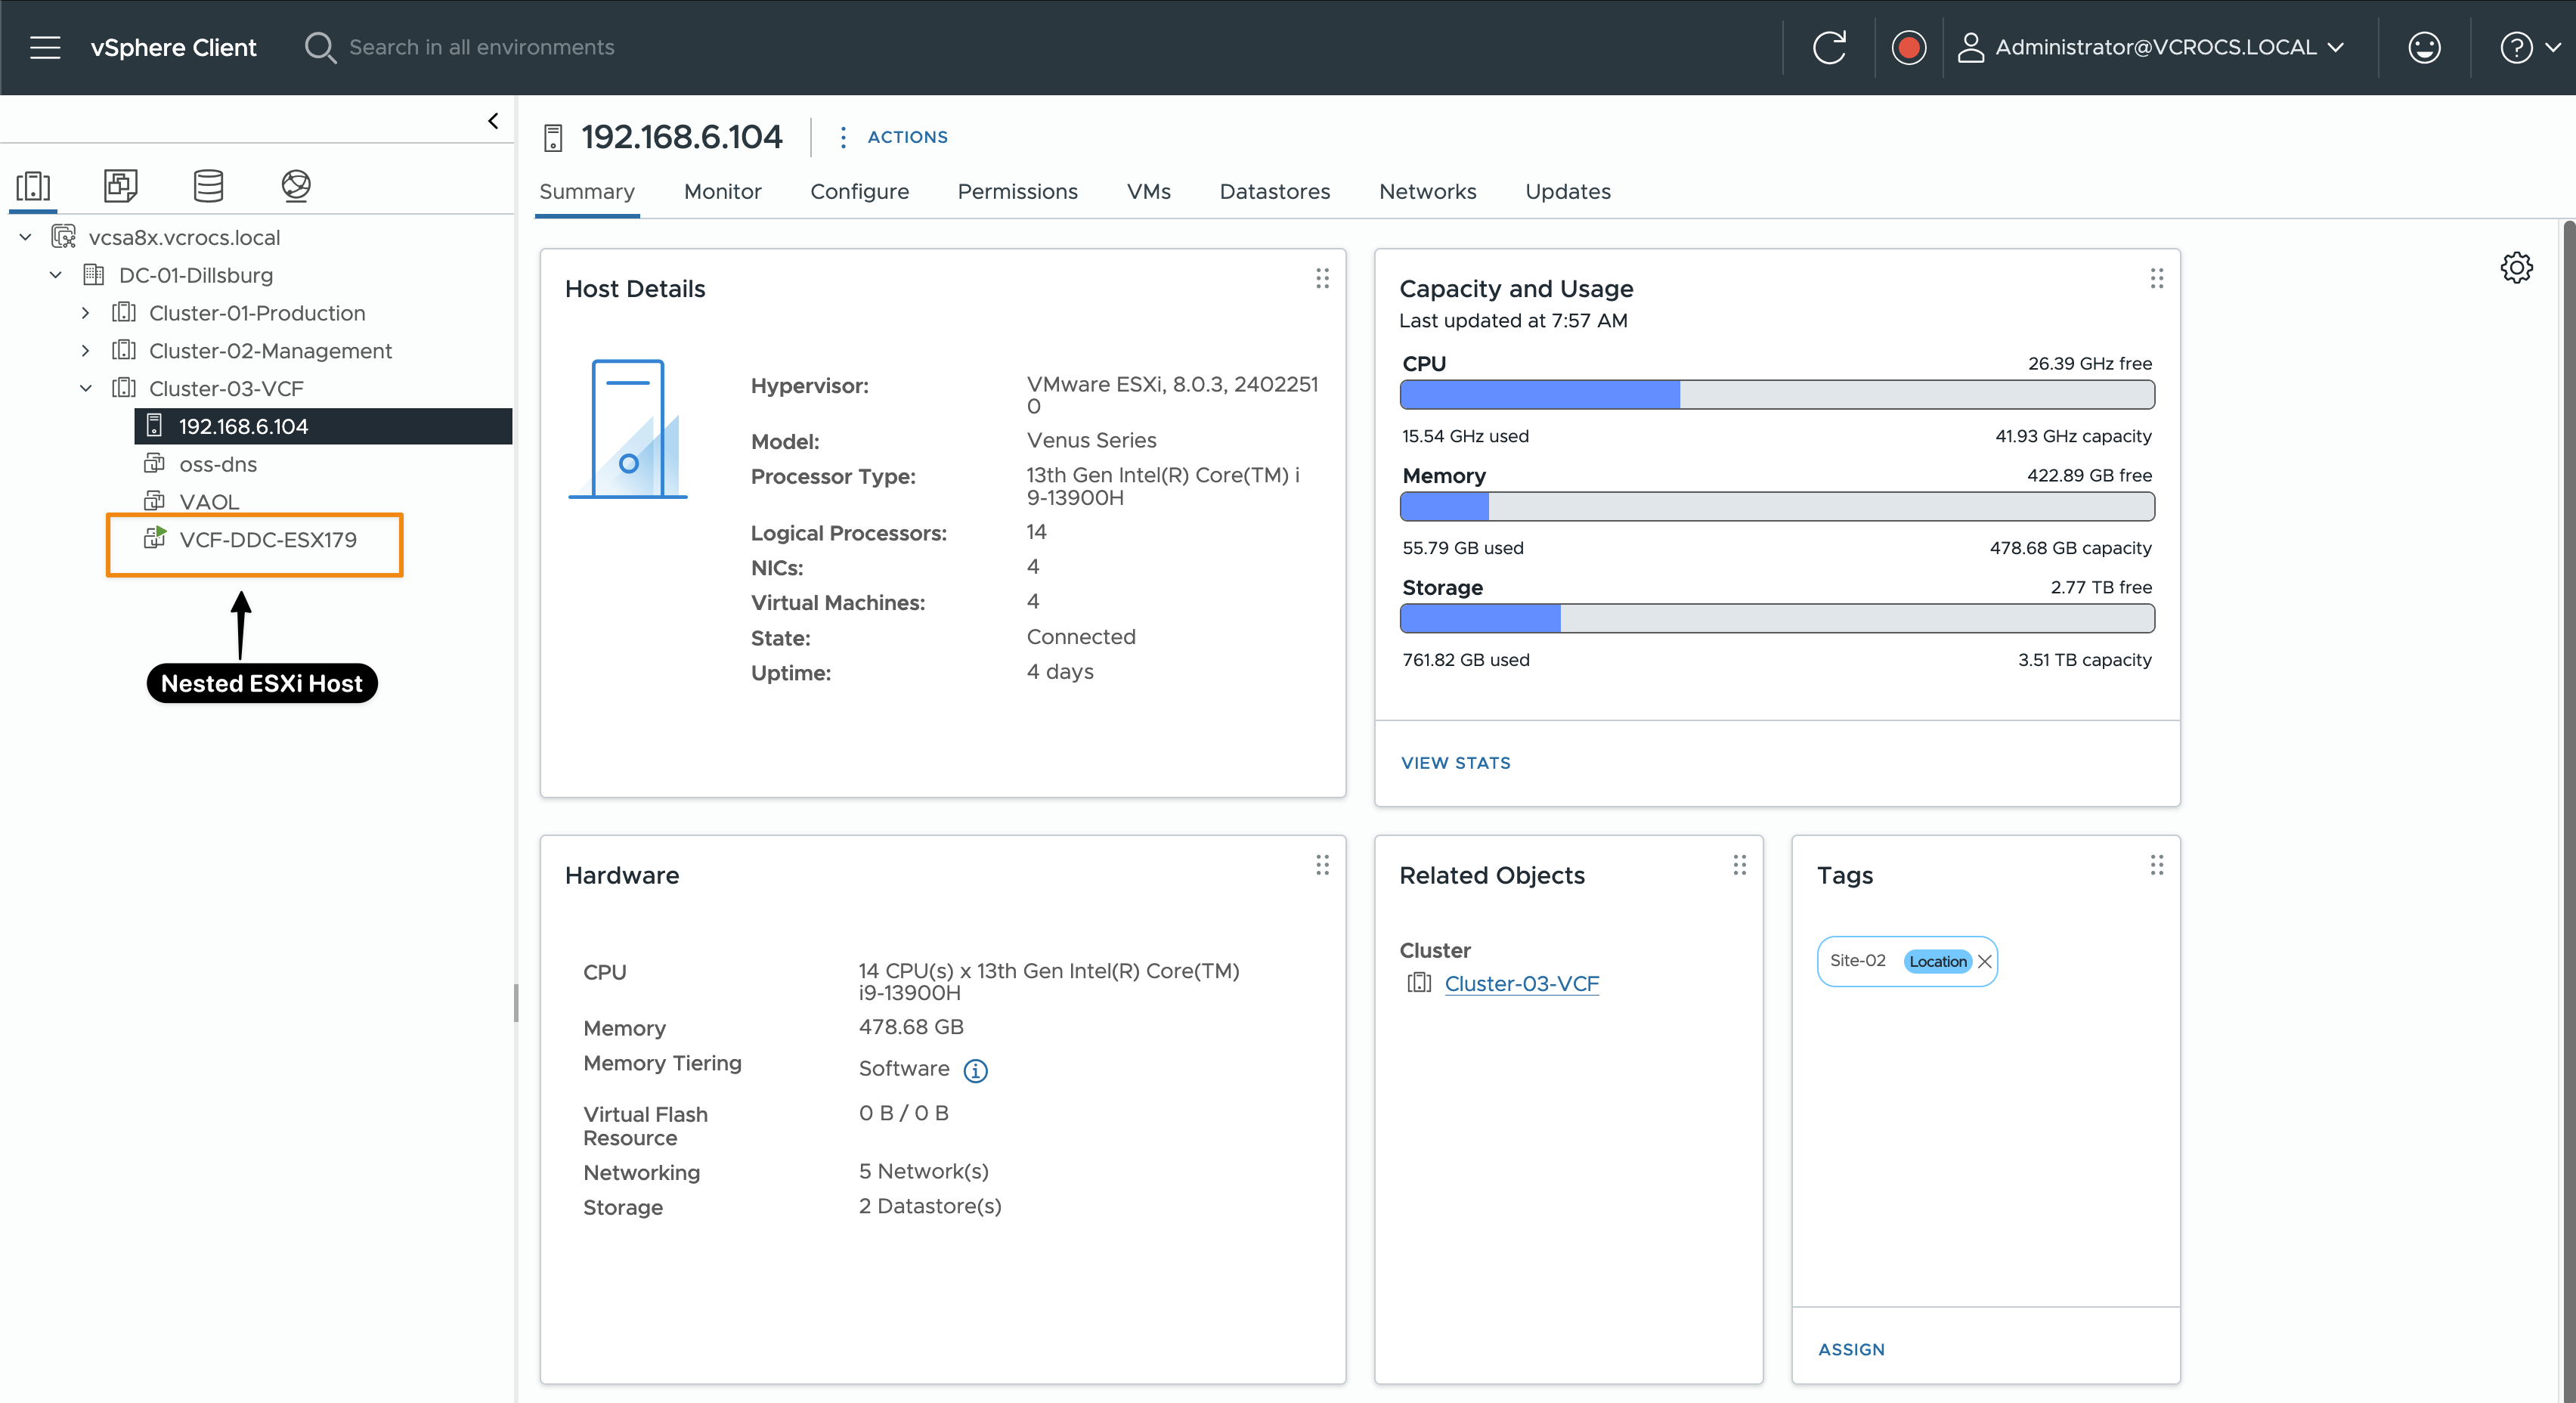Expand Cluster-01-Production tree node

86,313
